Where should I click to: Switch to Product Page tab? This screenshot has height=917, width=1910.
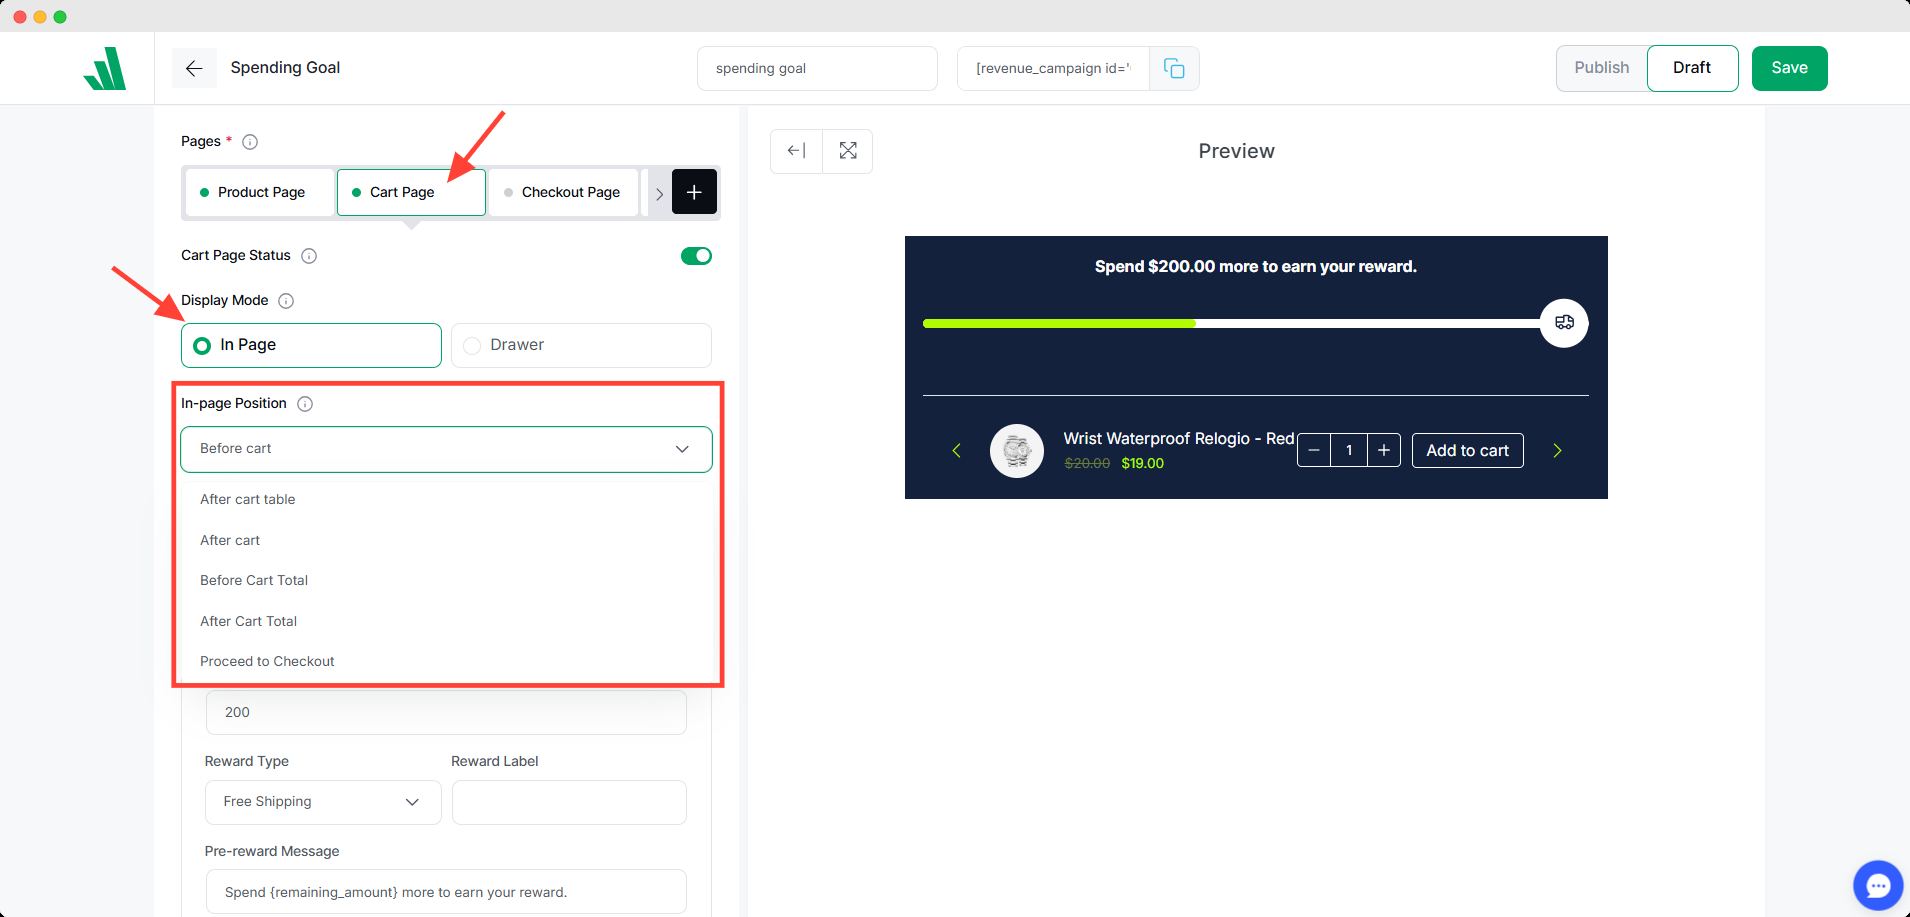260,192
